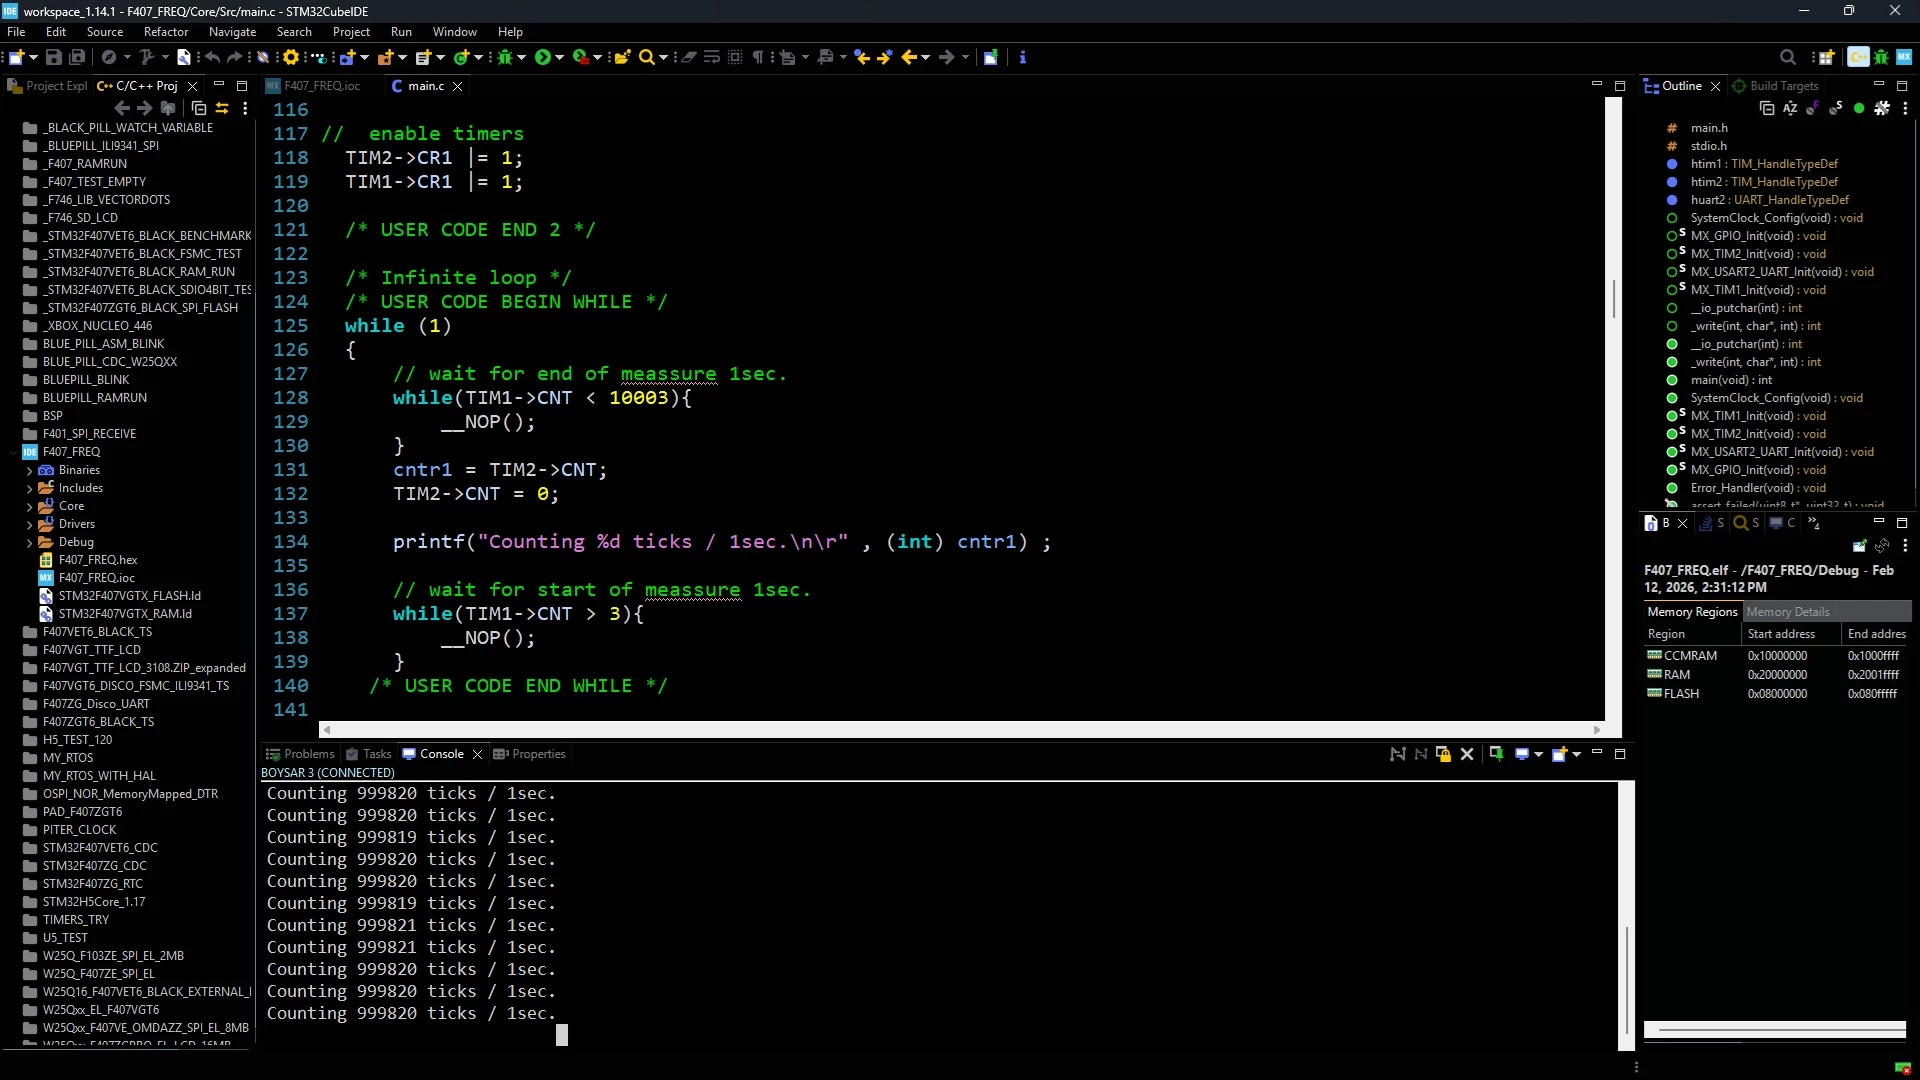The image size is (1920, 1080).
Task: Click the magnifier Search toolbar icon
Action: coord(647,57)
